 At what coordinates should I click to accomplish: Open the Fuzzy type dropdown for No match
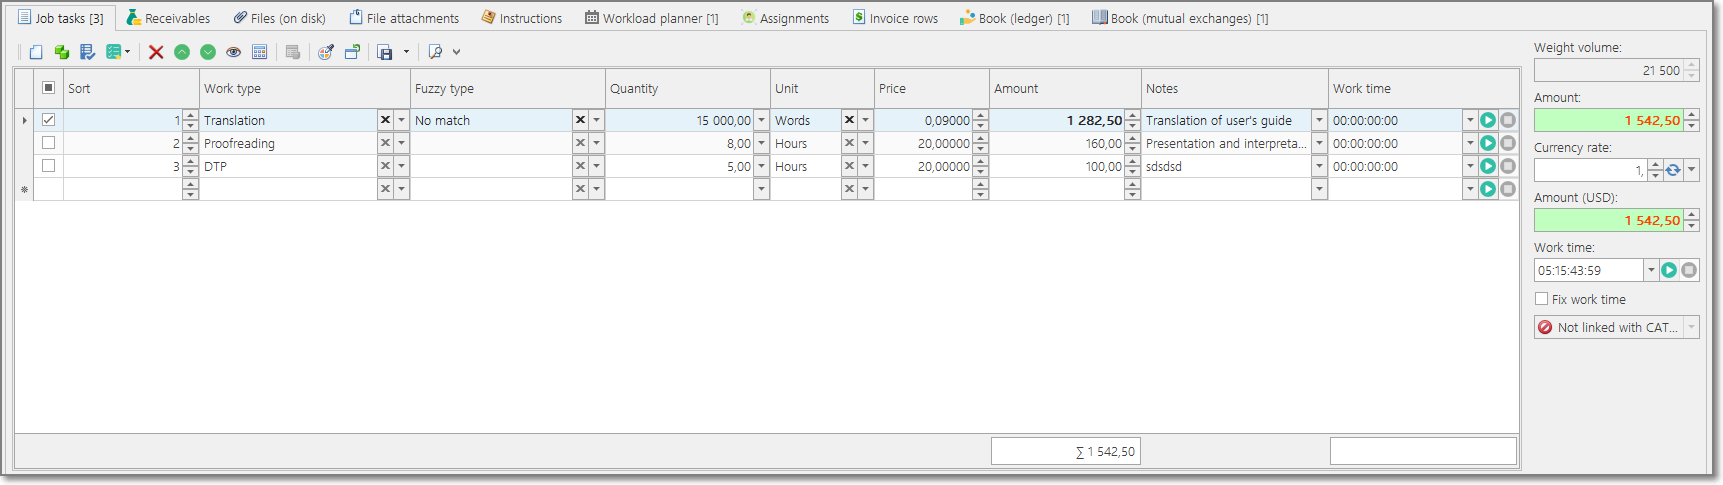596,120
